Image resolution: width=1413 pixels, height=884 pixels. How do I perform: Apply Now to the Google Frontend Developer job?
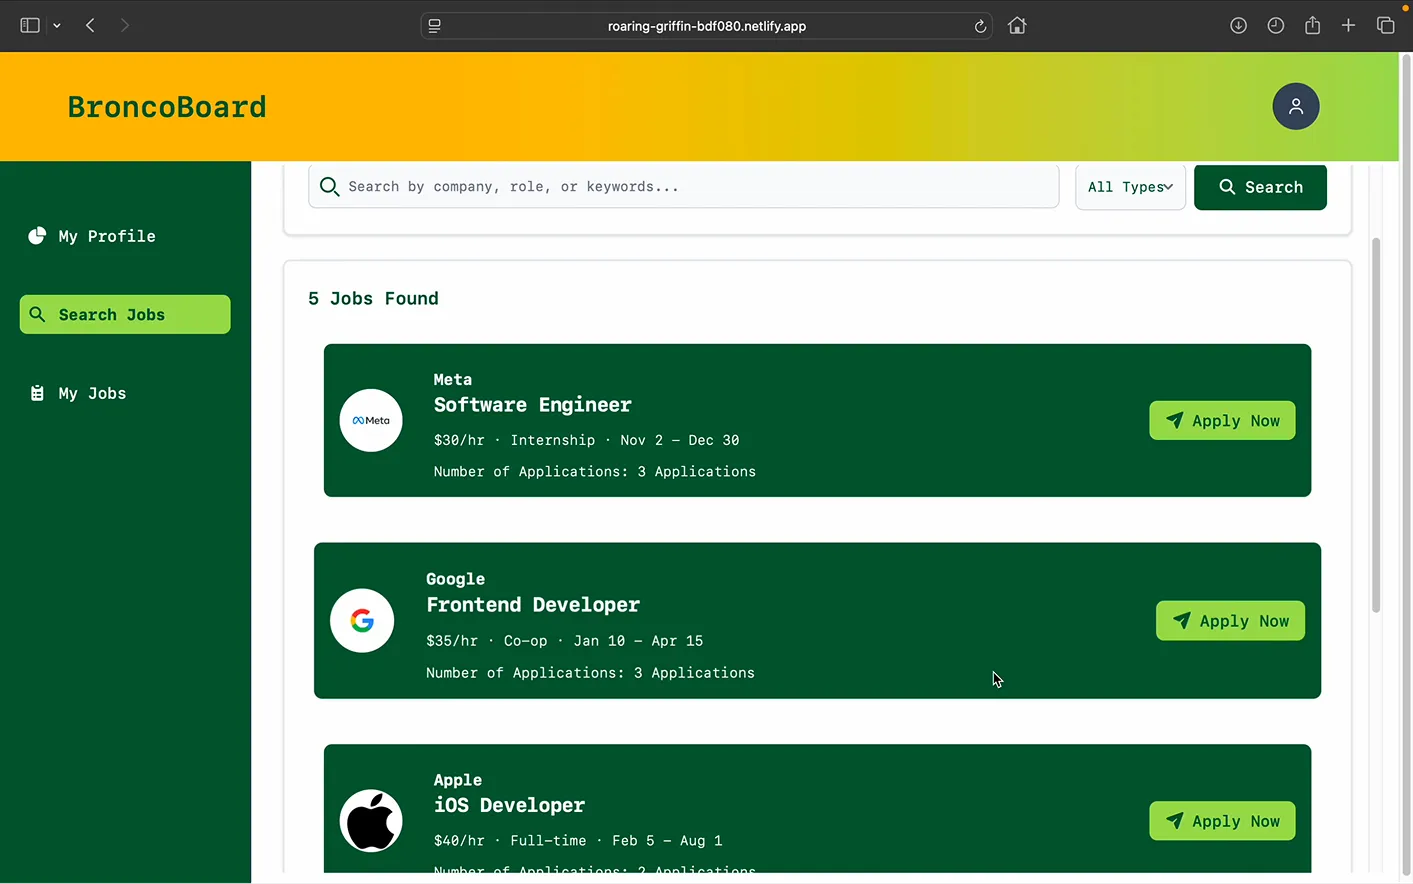[x=1230, y=620]
